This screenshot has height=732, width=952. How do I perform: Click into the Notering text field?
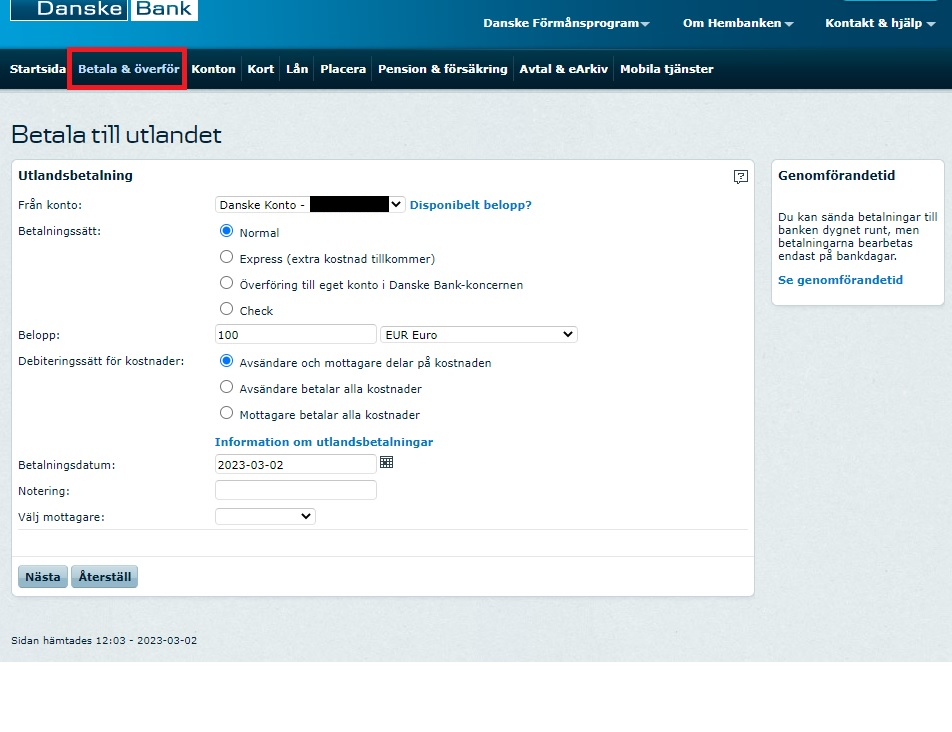[296, 490]
